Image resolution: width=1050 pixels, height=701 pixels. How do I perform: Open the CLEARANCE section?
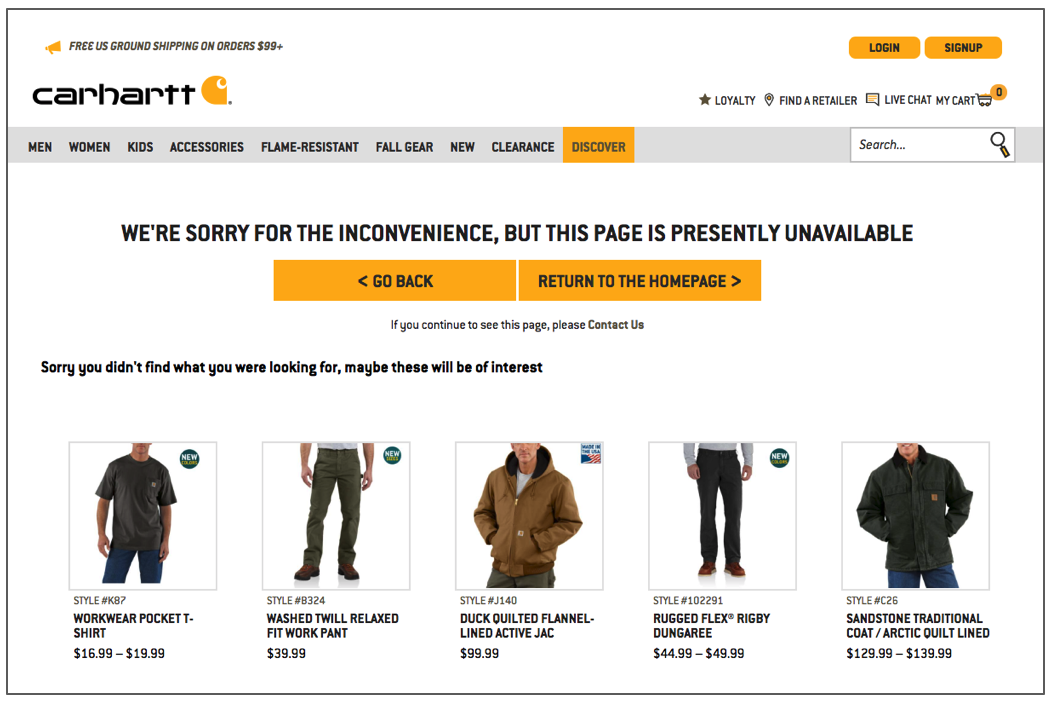pyautogui.click(x=522, y=145)
